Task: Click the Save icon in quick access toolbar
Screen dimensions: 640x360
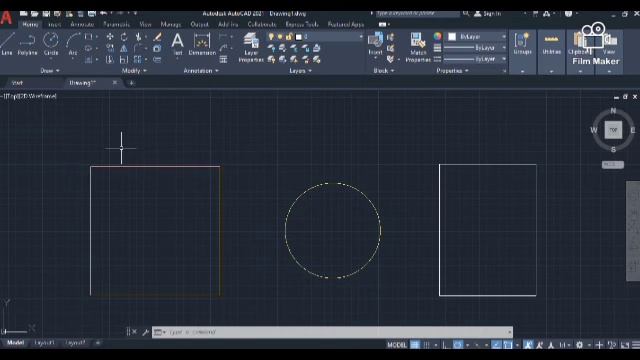Action: pos(46,13)
